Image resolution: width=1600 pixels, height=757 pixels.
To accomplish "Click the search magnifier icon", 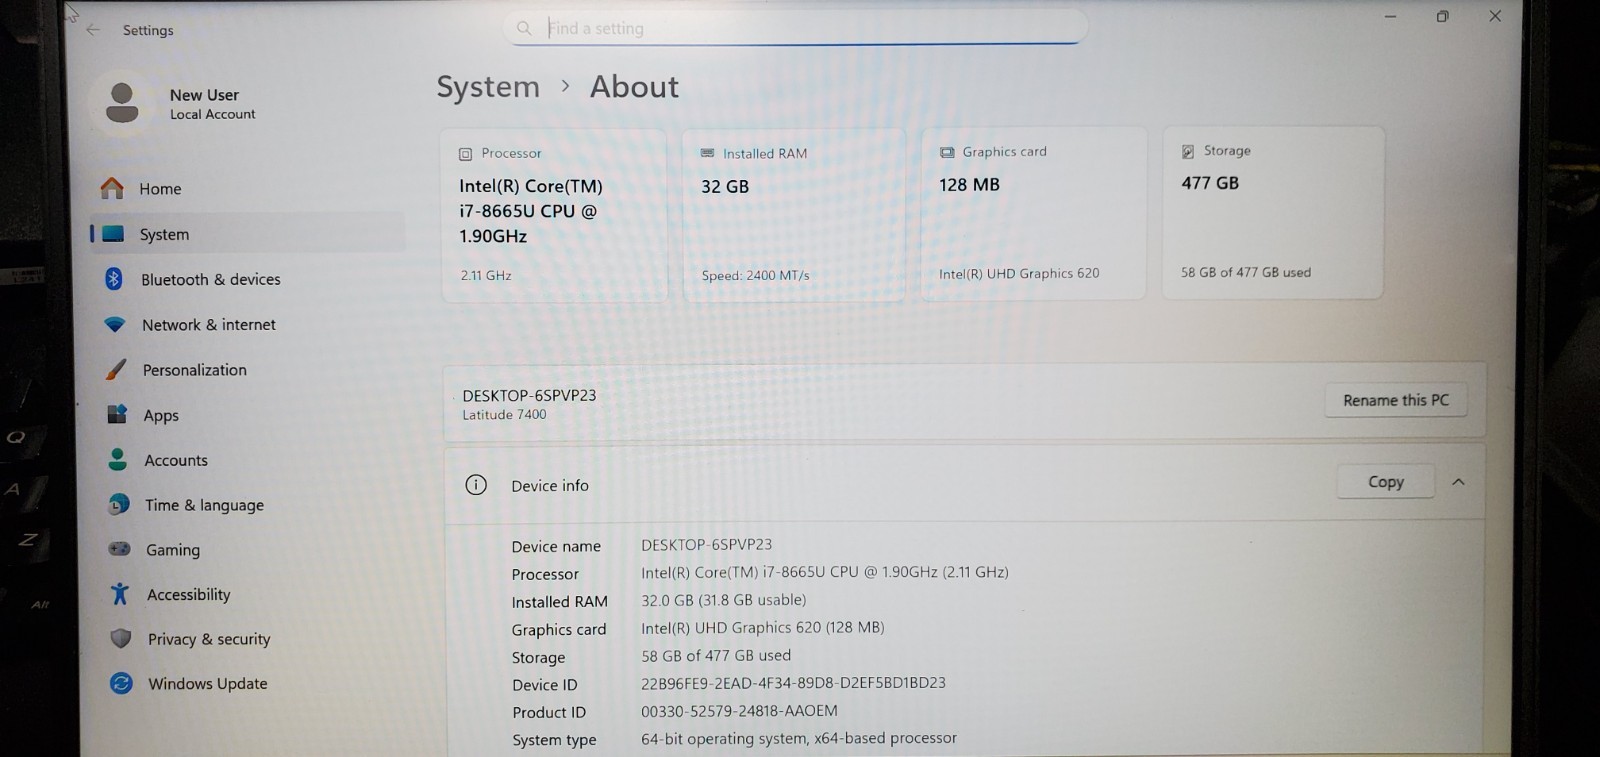I will click(x=524, y=28).
